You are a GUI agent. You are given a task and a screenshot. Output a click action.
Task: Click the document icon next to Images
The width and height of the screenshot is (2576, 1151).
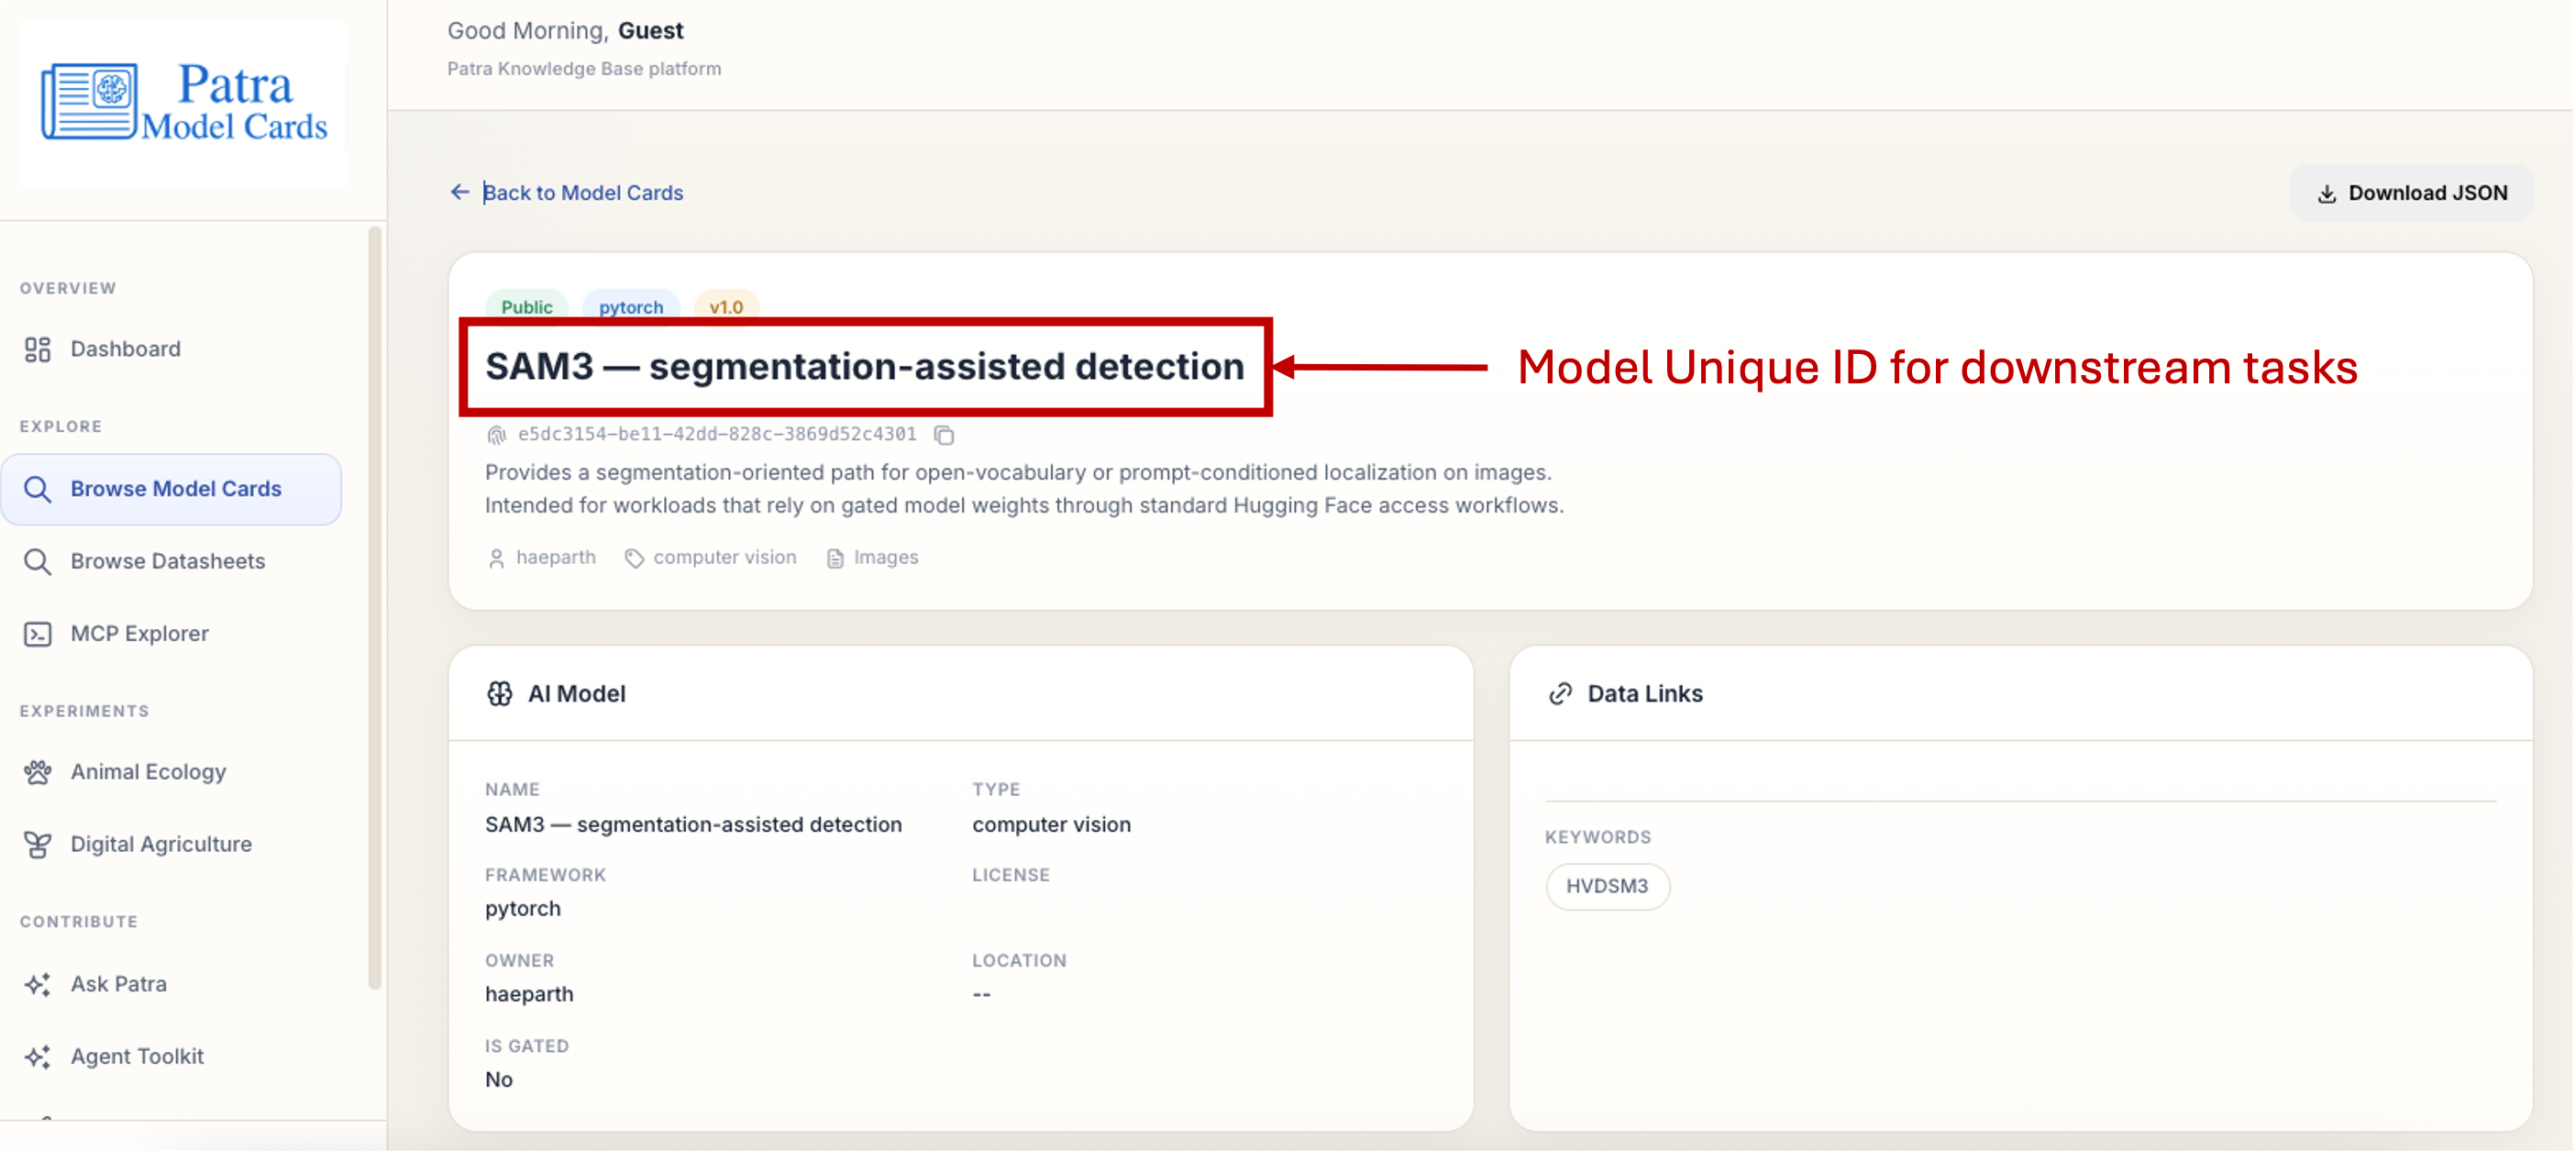(835, 558)
